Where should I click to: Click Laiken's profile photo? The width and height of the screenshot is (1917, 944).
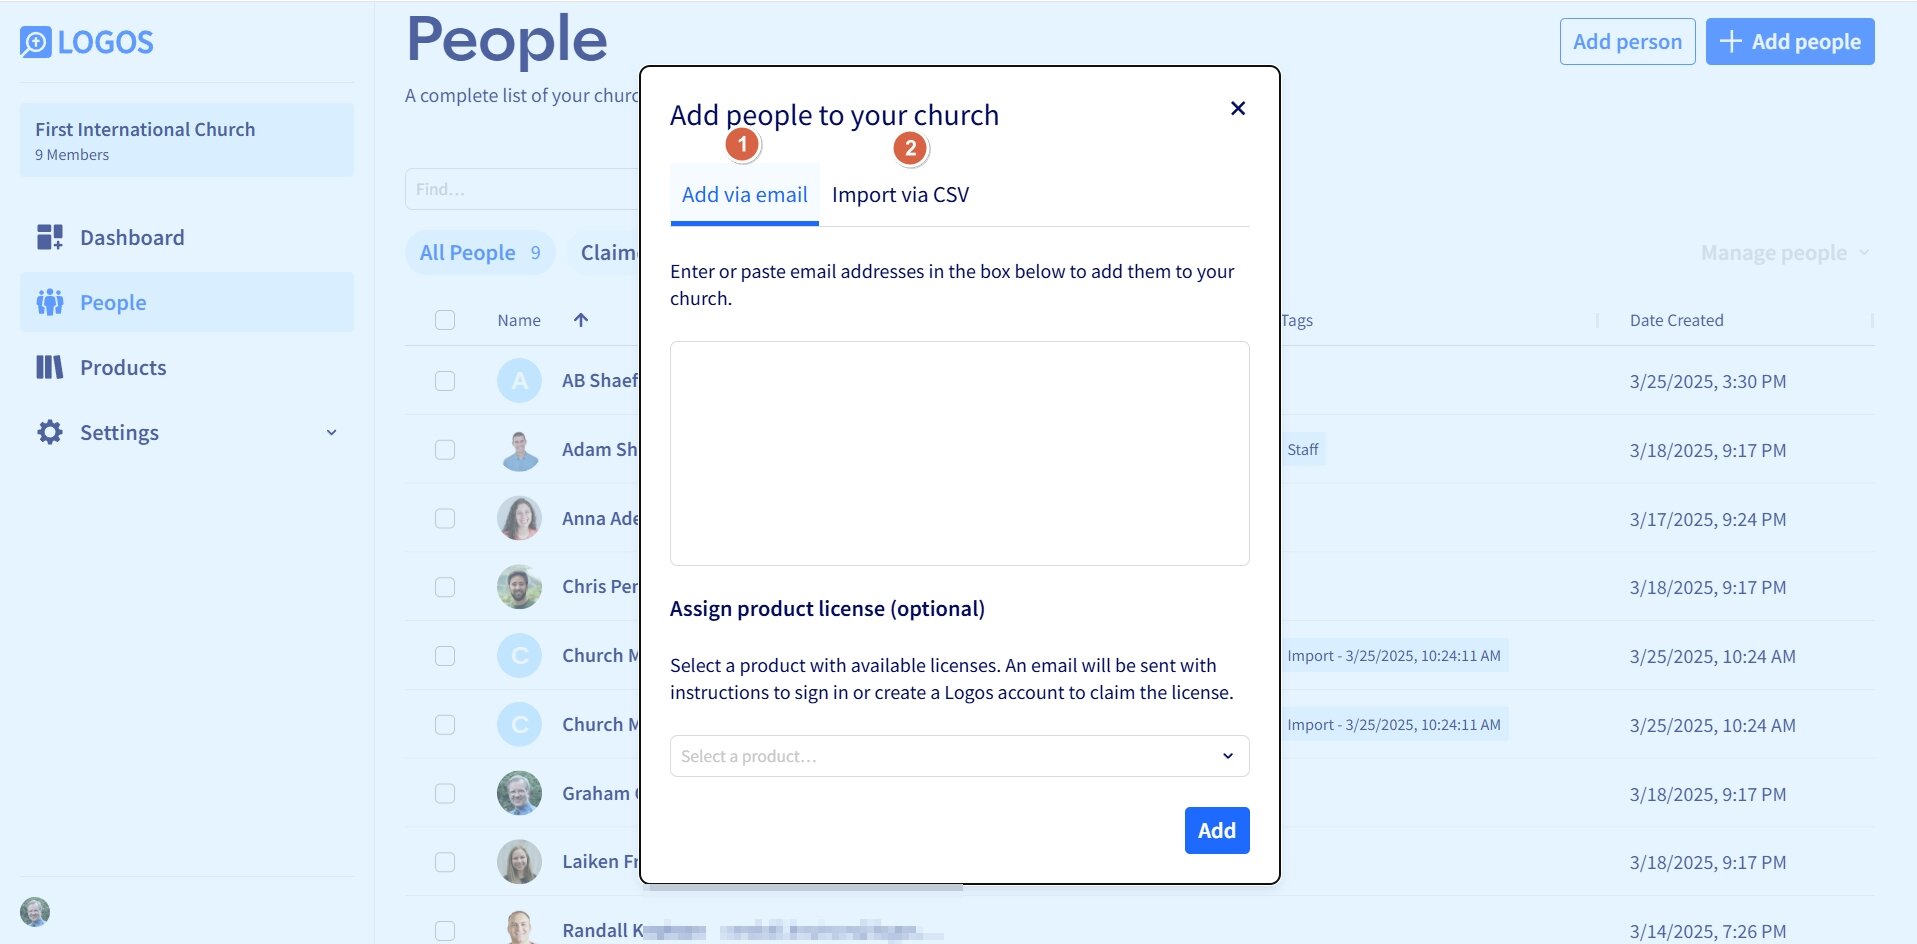[x=519, y=862]
